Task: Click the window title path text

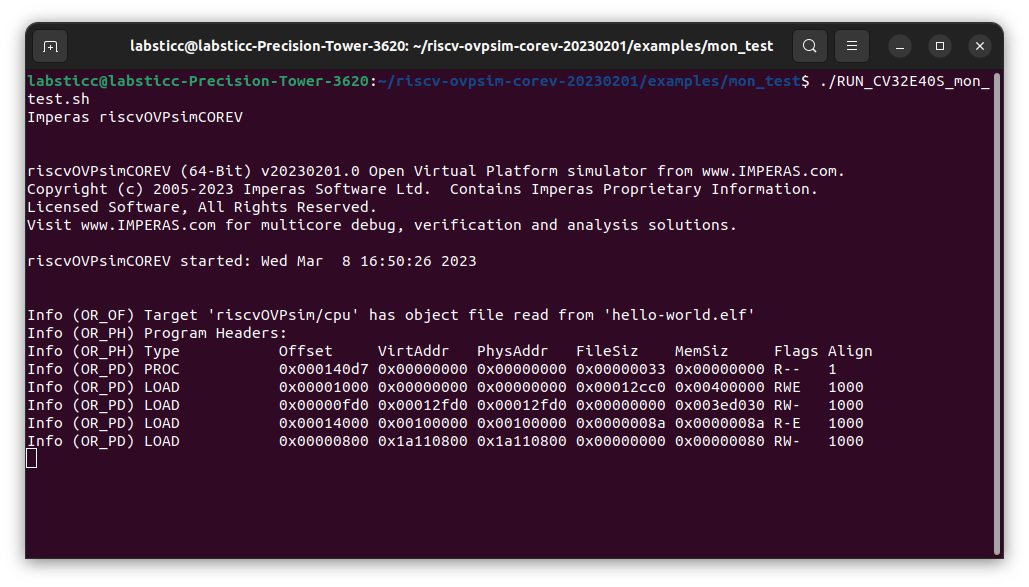Action: [450, 45]
